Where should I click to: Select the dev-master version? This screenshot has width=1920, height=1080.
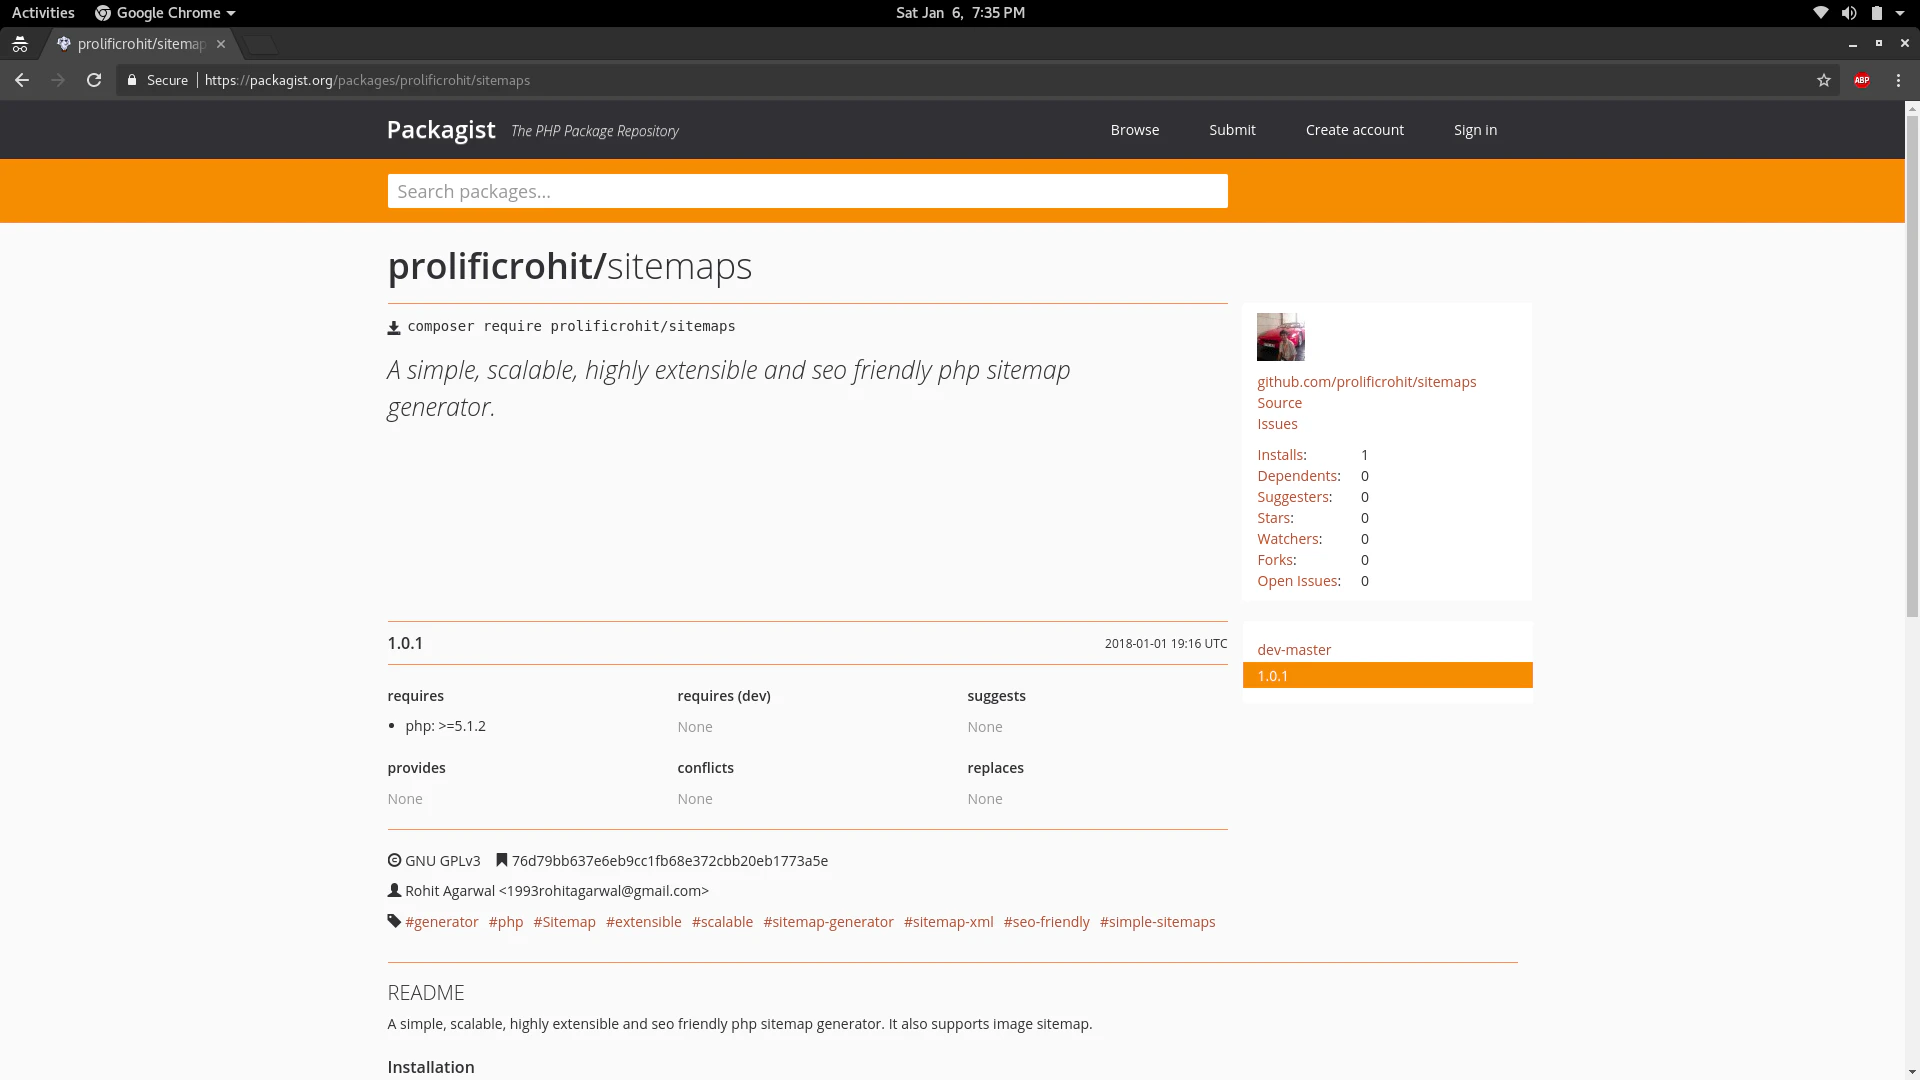tap(1293, 650)
